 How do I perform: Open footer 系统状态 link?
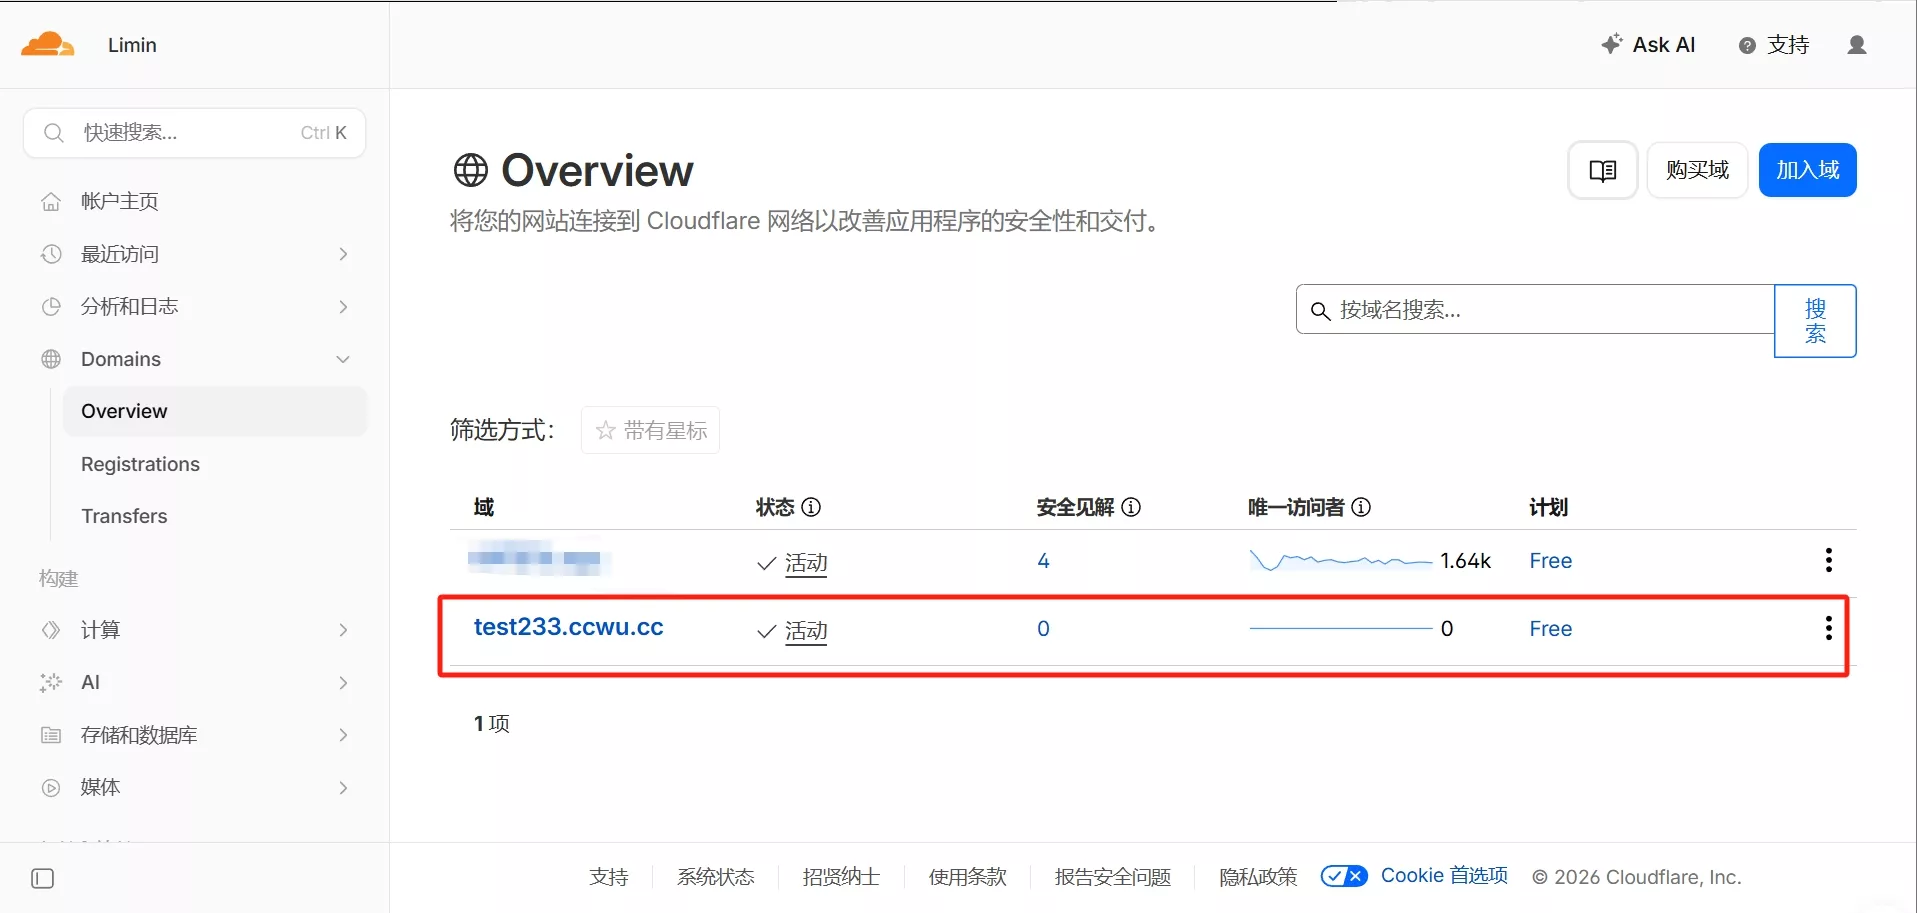tap(715, 877)
